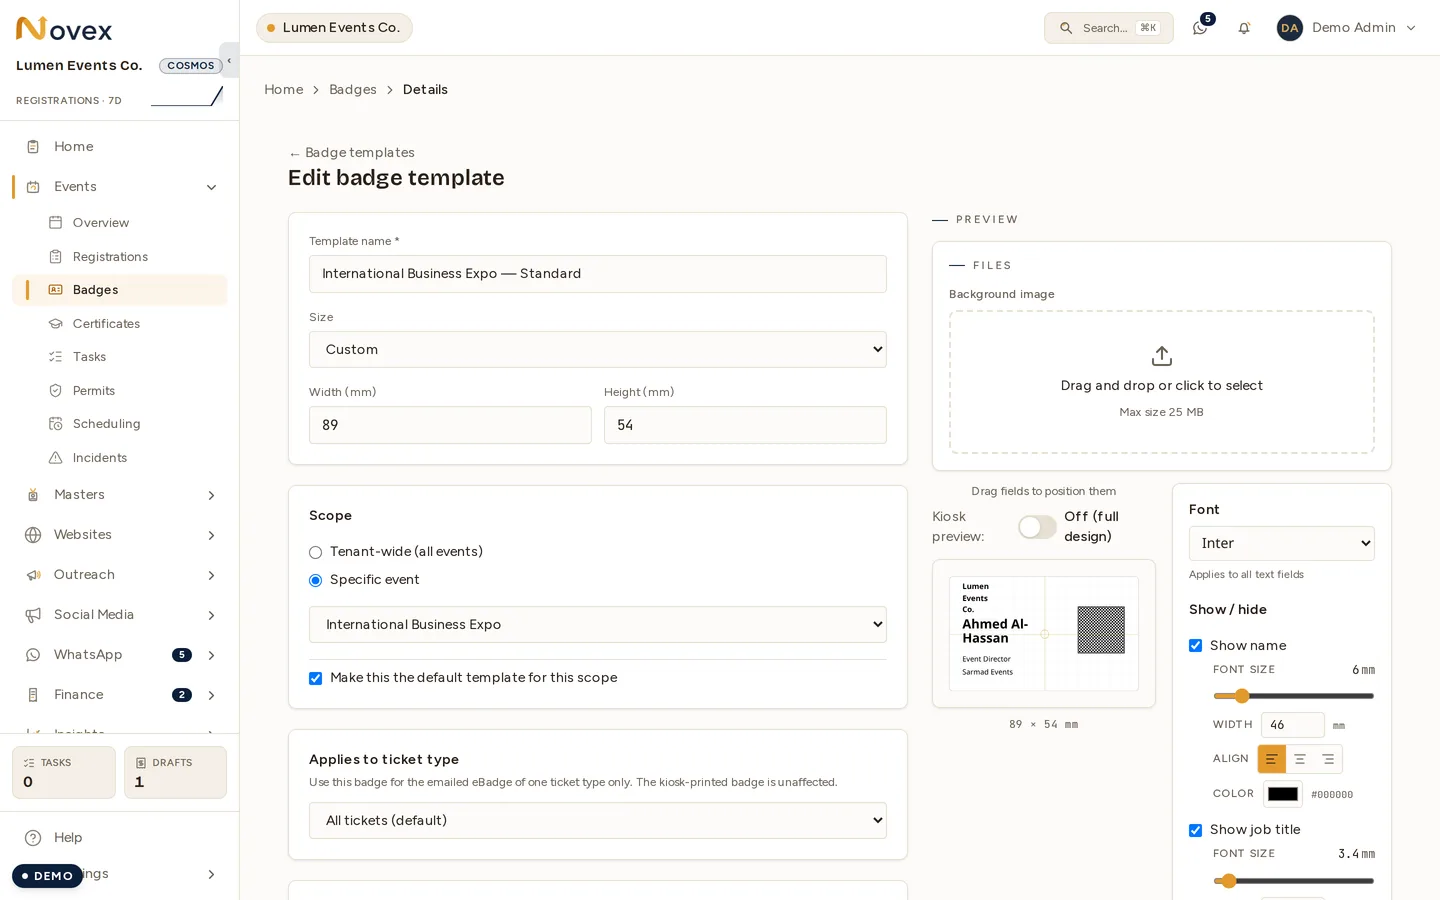Open the black name color swatch

pos(1283,794)
